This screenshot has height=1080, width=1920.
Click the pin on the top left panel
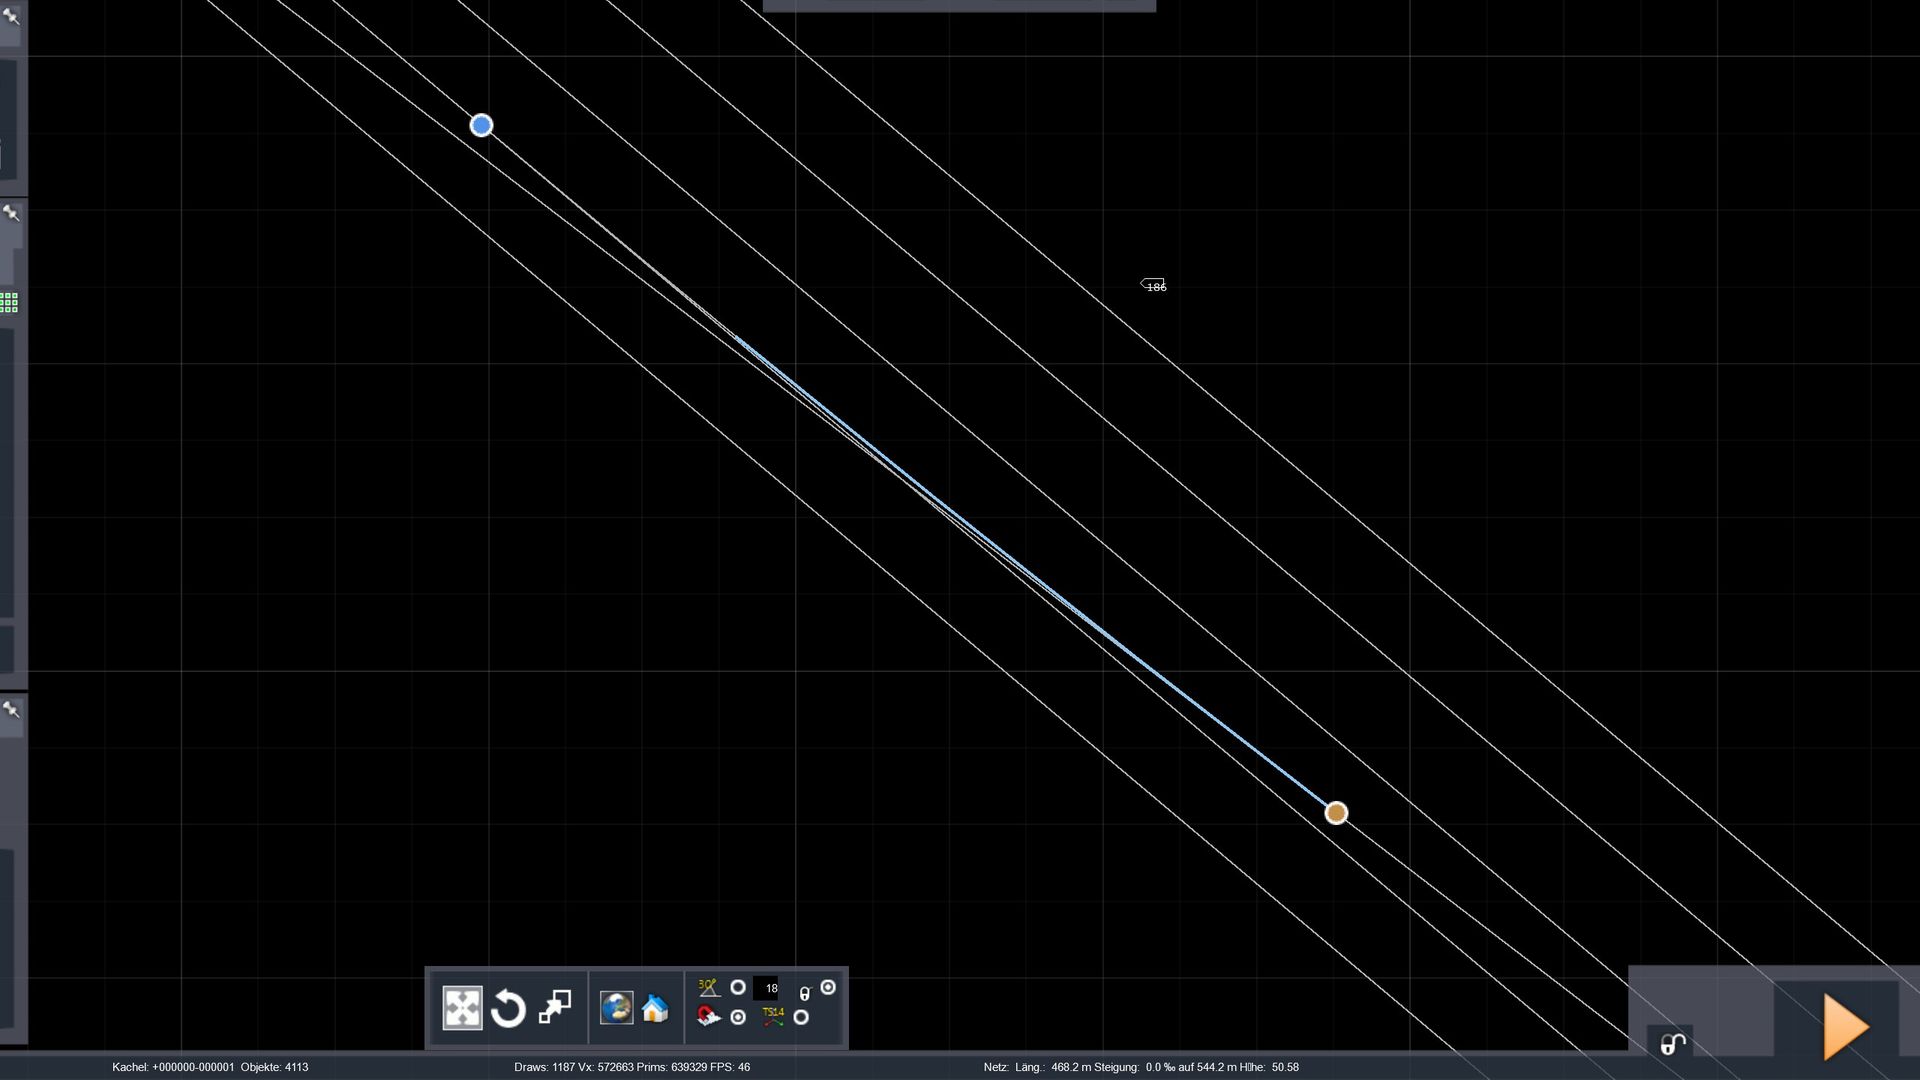pyautogui.click(x=11, y=16)
